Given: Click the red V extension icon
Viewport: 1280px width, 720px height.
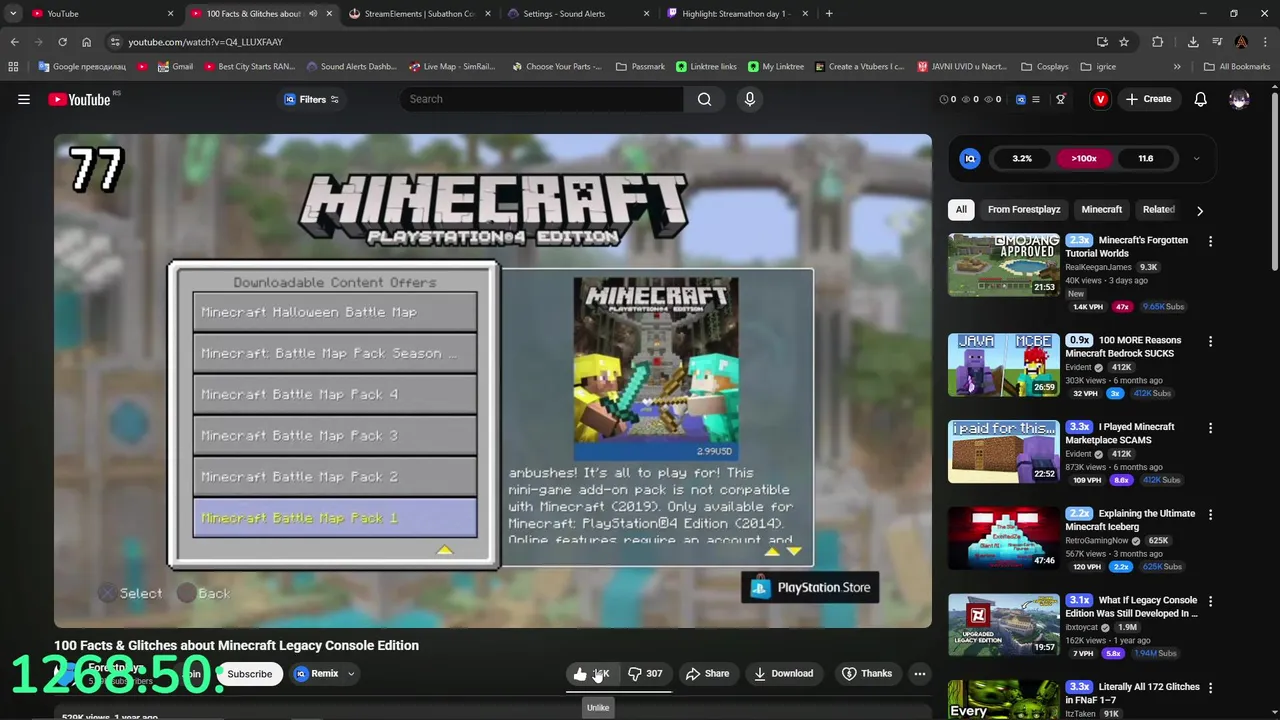Looking at the screenshot, I should point(1100,99).
